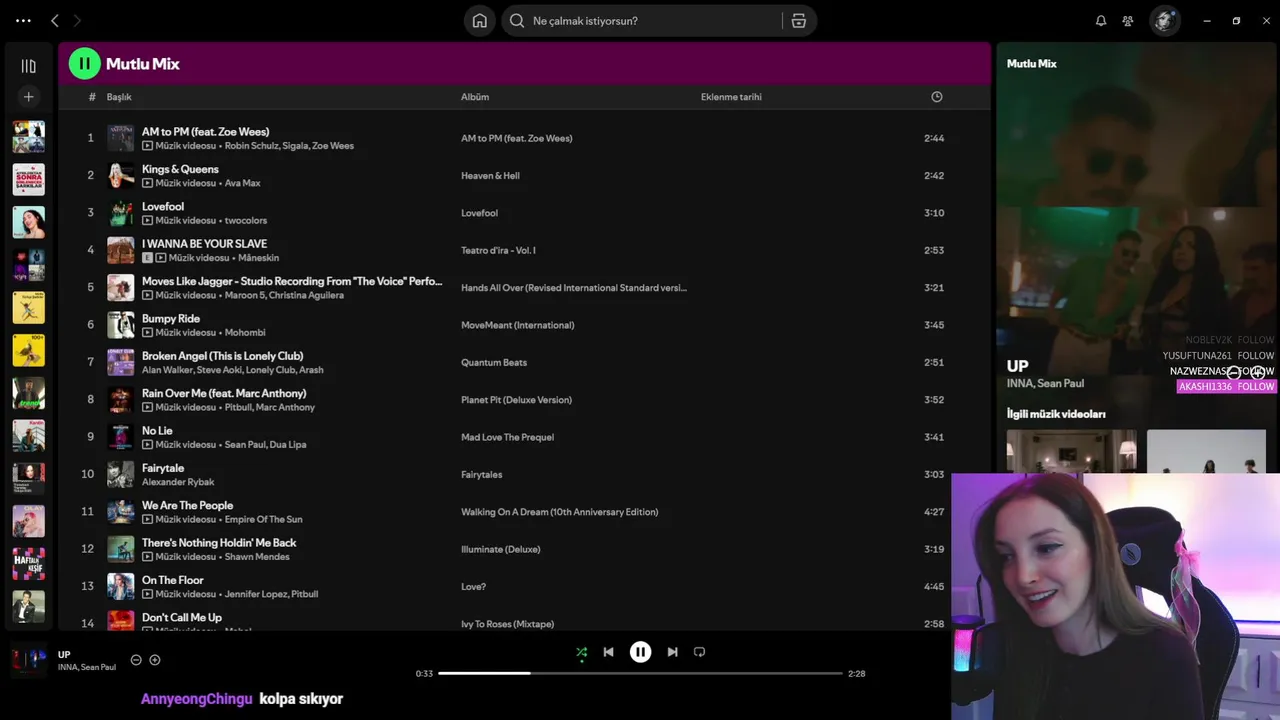Pause playback in bottom player bar

click(x=640, y=652)
